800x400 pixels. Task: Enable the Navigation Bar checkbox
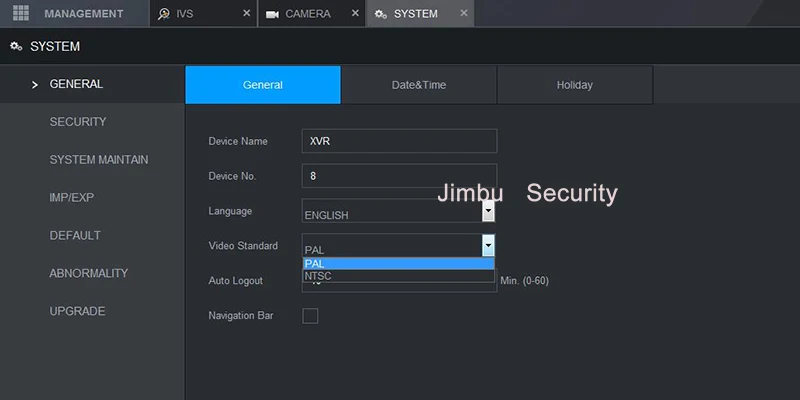(x=310, y=316)
